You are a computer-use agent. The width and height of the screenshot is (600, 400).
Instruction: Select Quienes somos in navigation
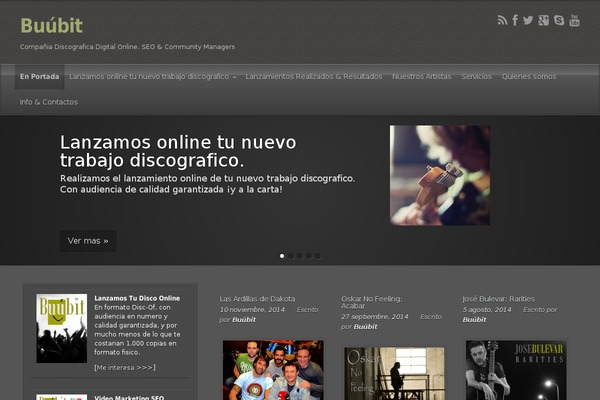(529, 77)
